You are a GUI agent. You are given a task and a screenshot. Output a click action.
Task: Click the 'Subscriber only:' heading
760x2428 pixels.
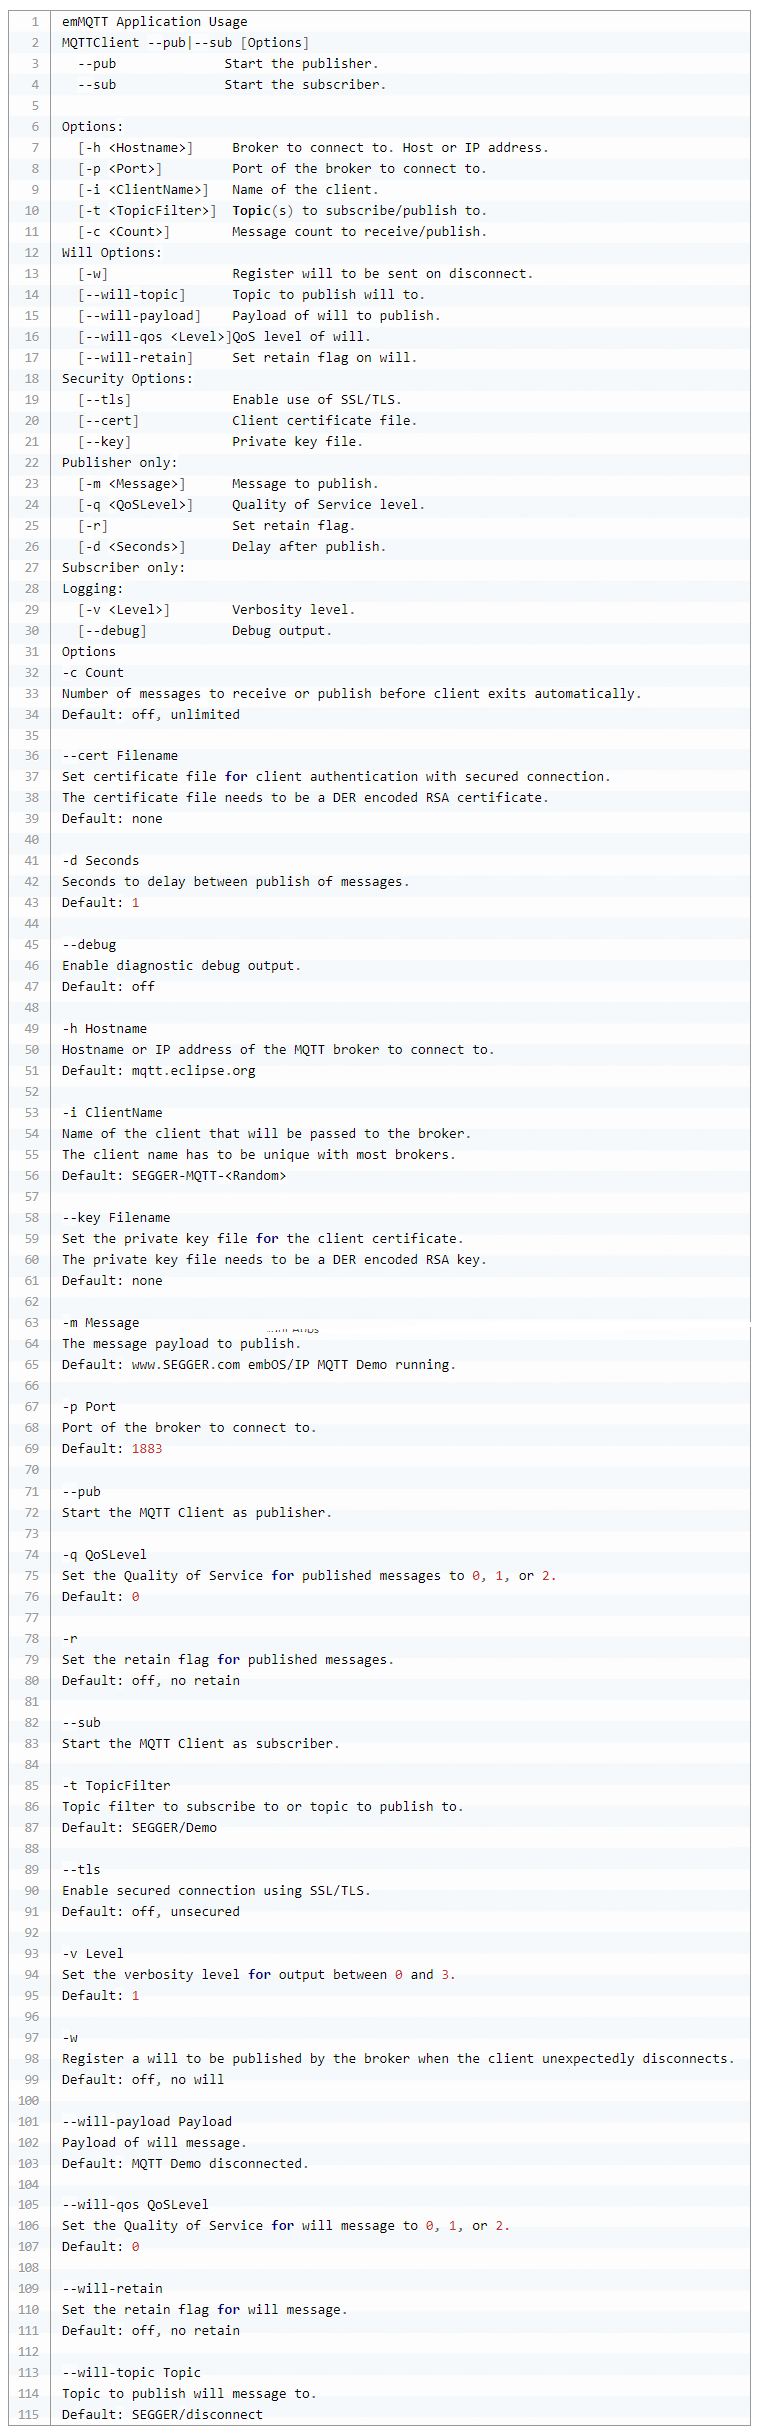click(123, 568)
